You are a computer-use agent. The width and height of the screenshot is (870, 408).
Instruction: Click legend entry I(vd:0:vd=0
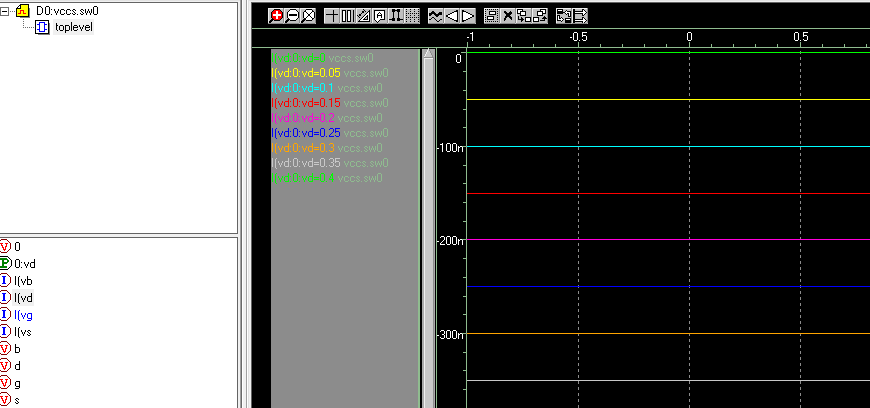pos(299,58)
